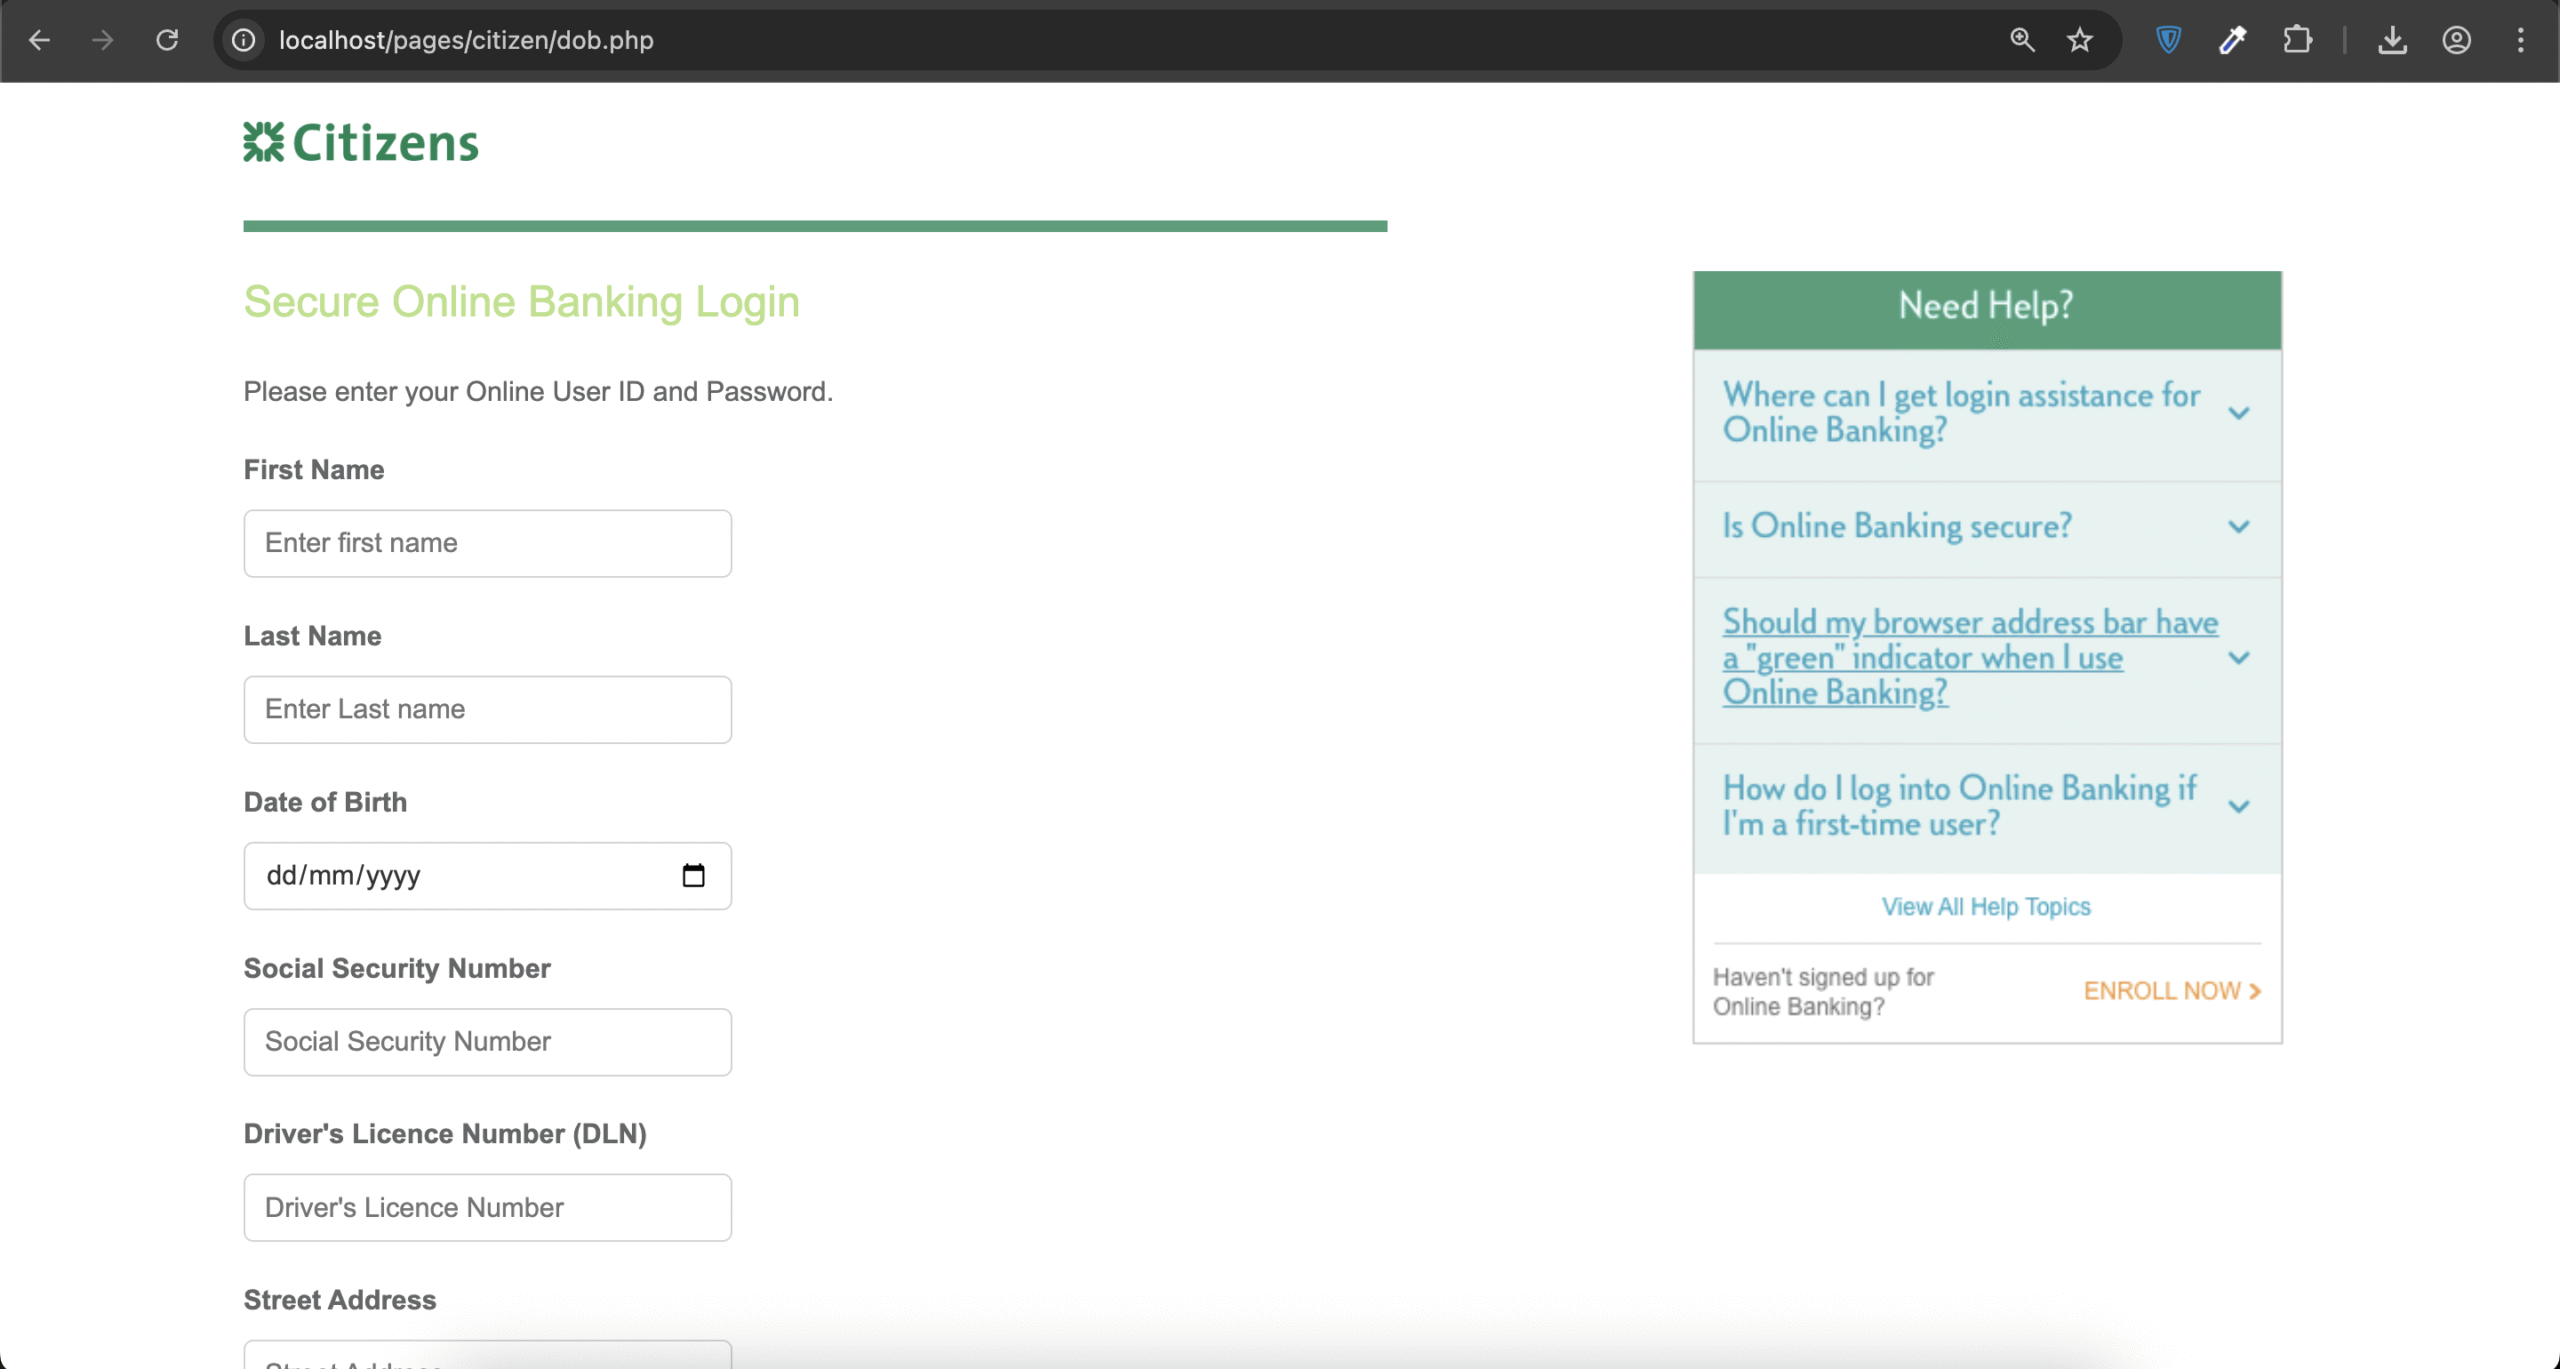Expand the green indicator question chevron
The image size is (2560, 1369).
(2239, 657)
